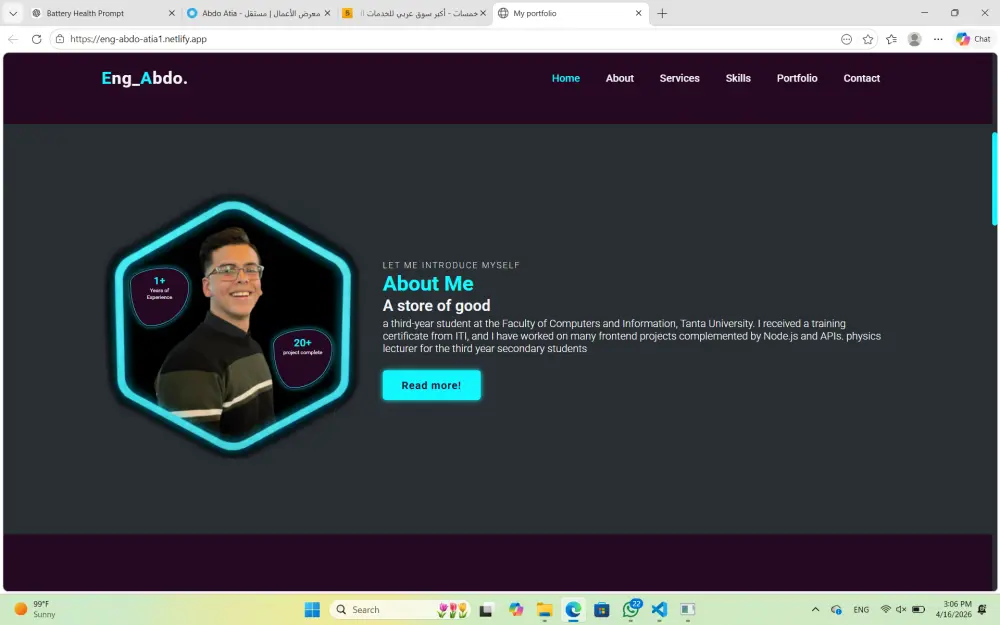Click the page vertical scrollbar thumb
This screenshot has height=625, width=1000.
994,179
